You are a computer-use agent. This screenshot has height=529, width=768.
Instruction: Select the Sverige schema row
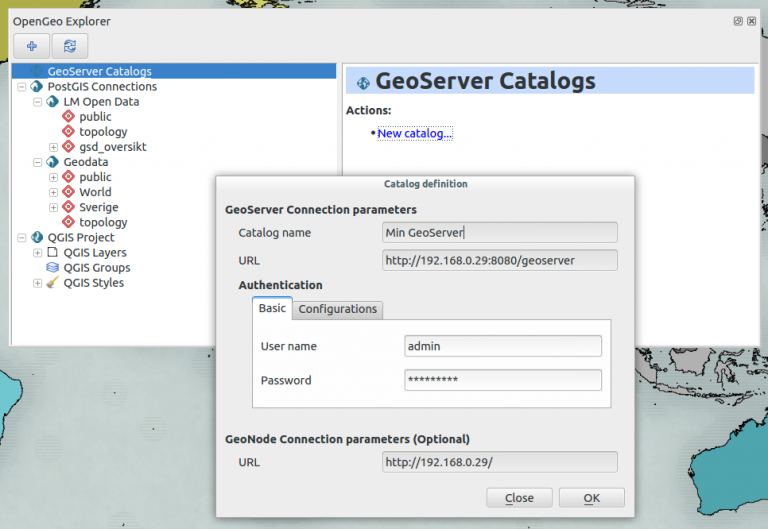pos(98,207)
